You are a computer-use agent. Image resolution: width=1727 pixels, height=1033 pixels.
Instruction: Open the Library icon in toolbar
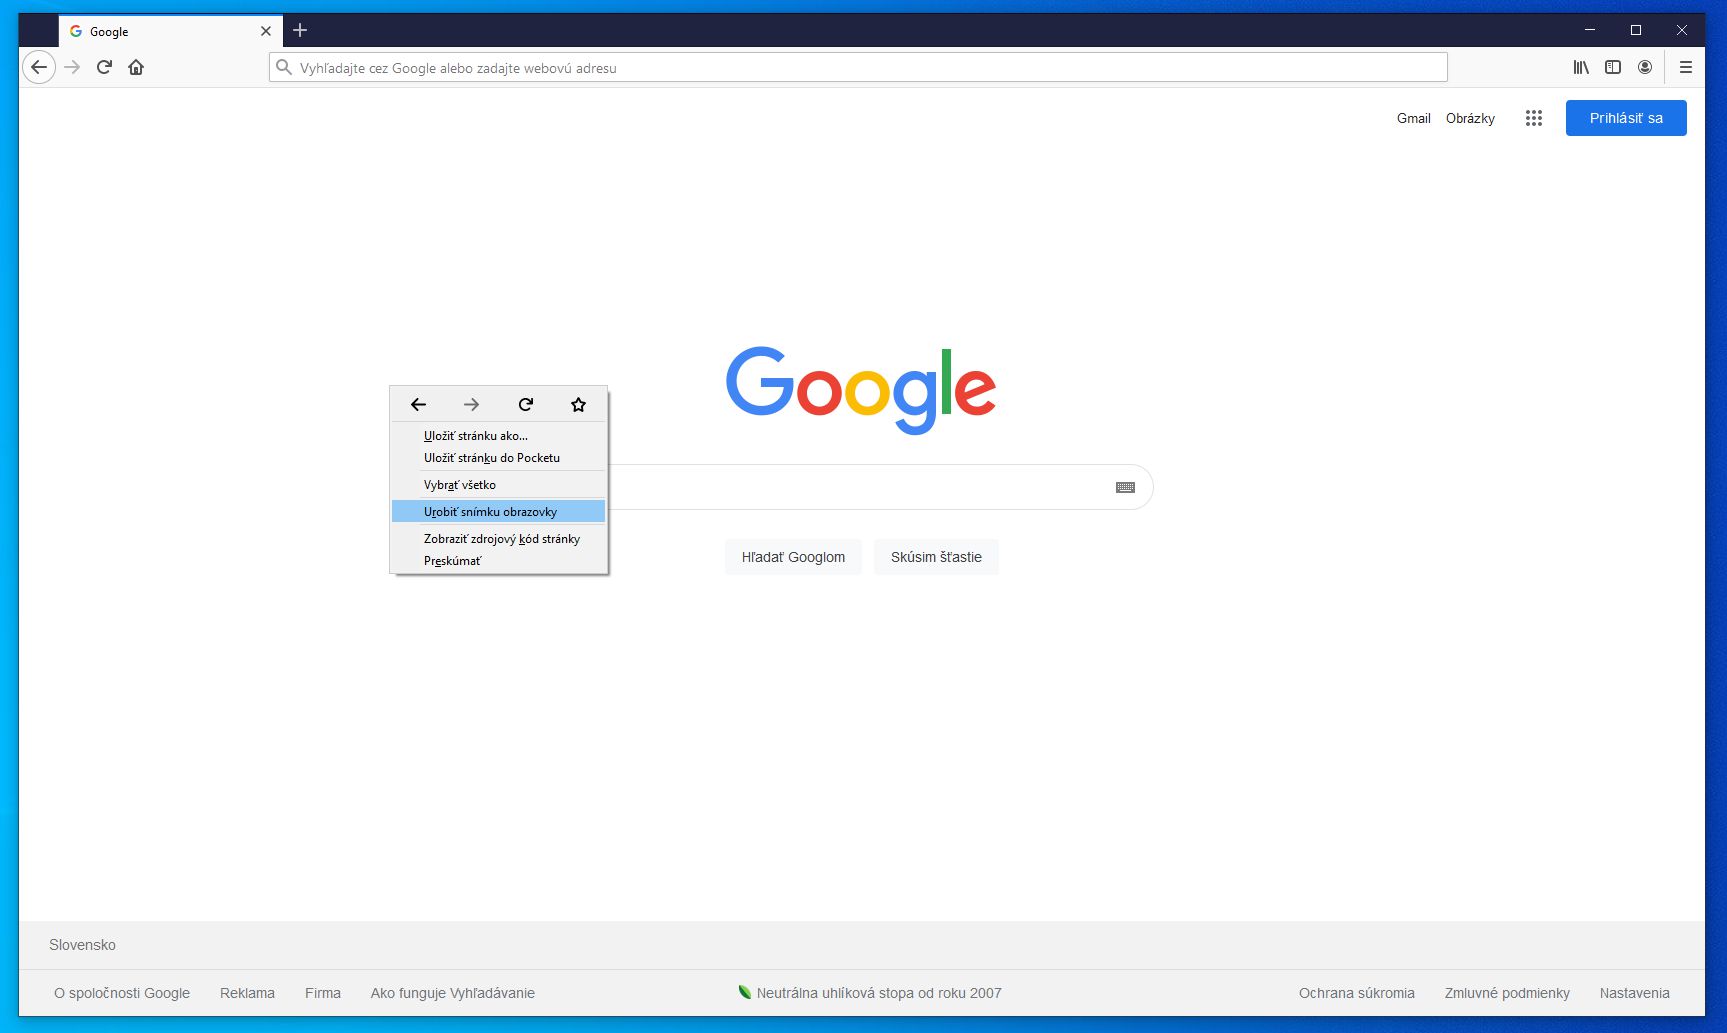click(1581, 67)
